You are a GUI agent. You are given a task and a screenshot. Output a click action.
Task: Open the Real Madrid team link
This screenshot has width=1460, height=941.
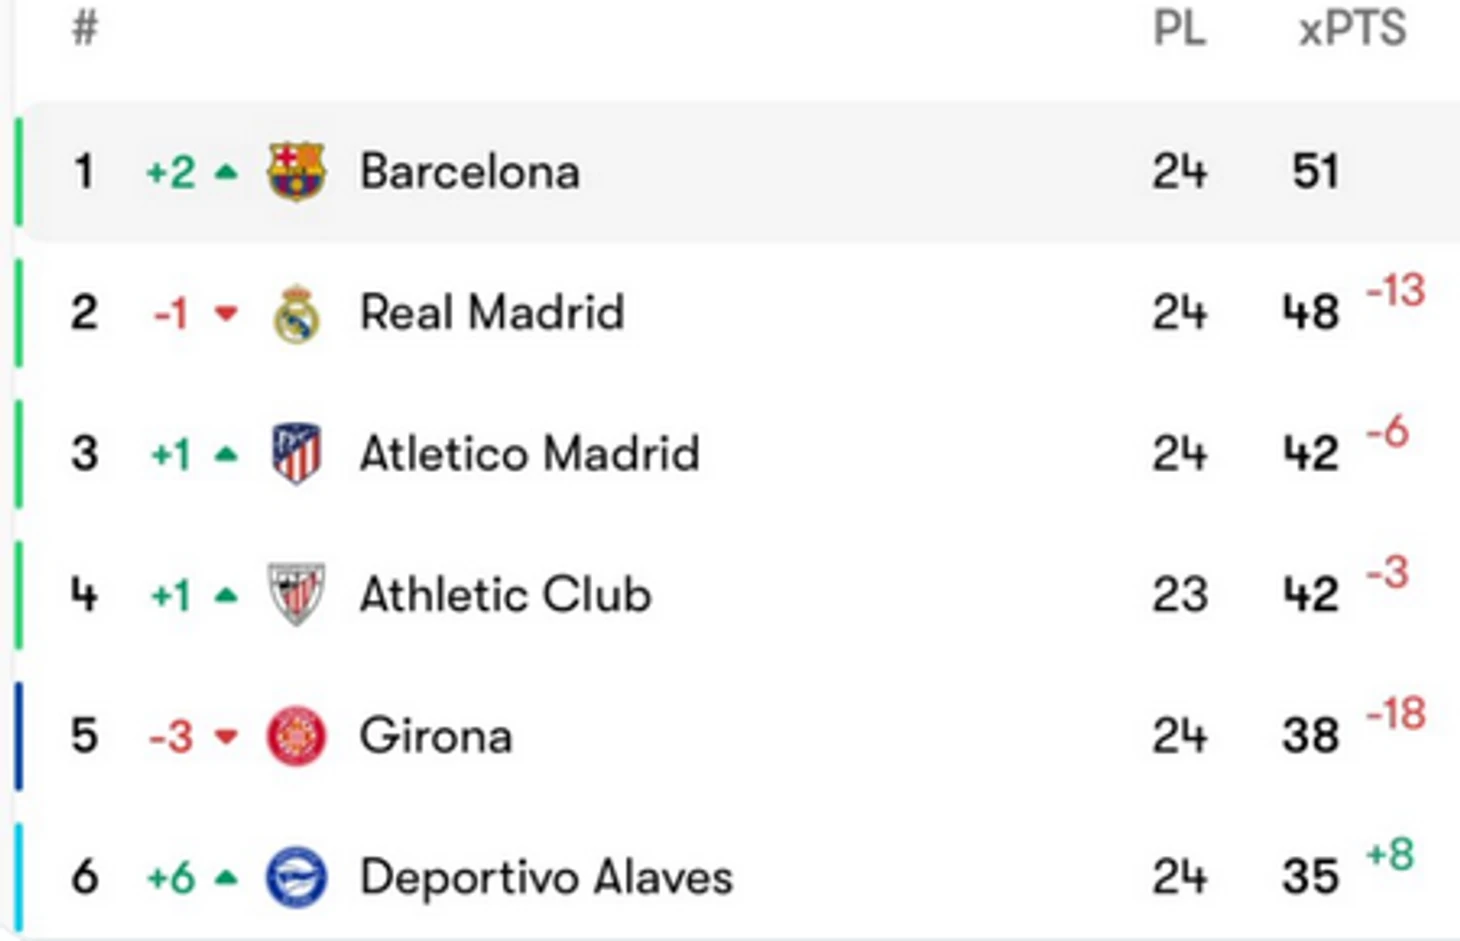492,313
